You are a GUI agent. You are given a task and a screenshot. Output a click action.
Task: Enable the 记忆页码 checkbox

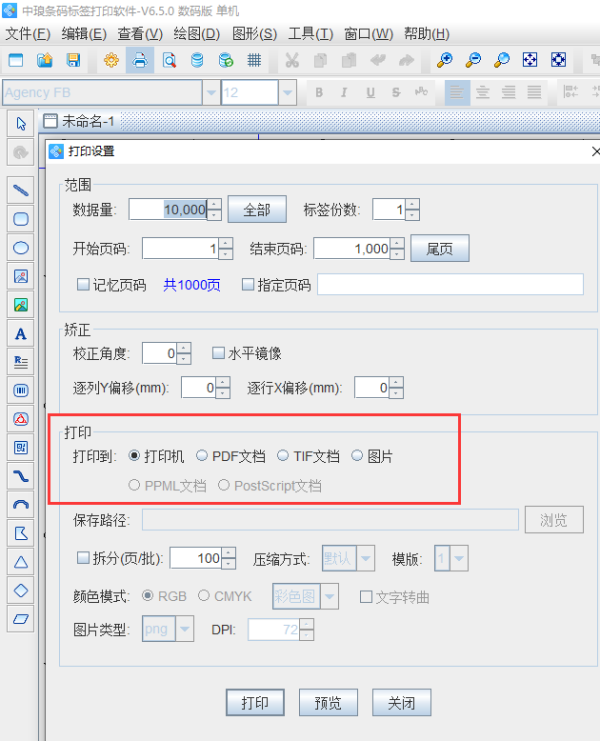pyautogui.click(x=84, y=285)
